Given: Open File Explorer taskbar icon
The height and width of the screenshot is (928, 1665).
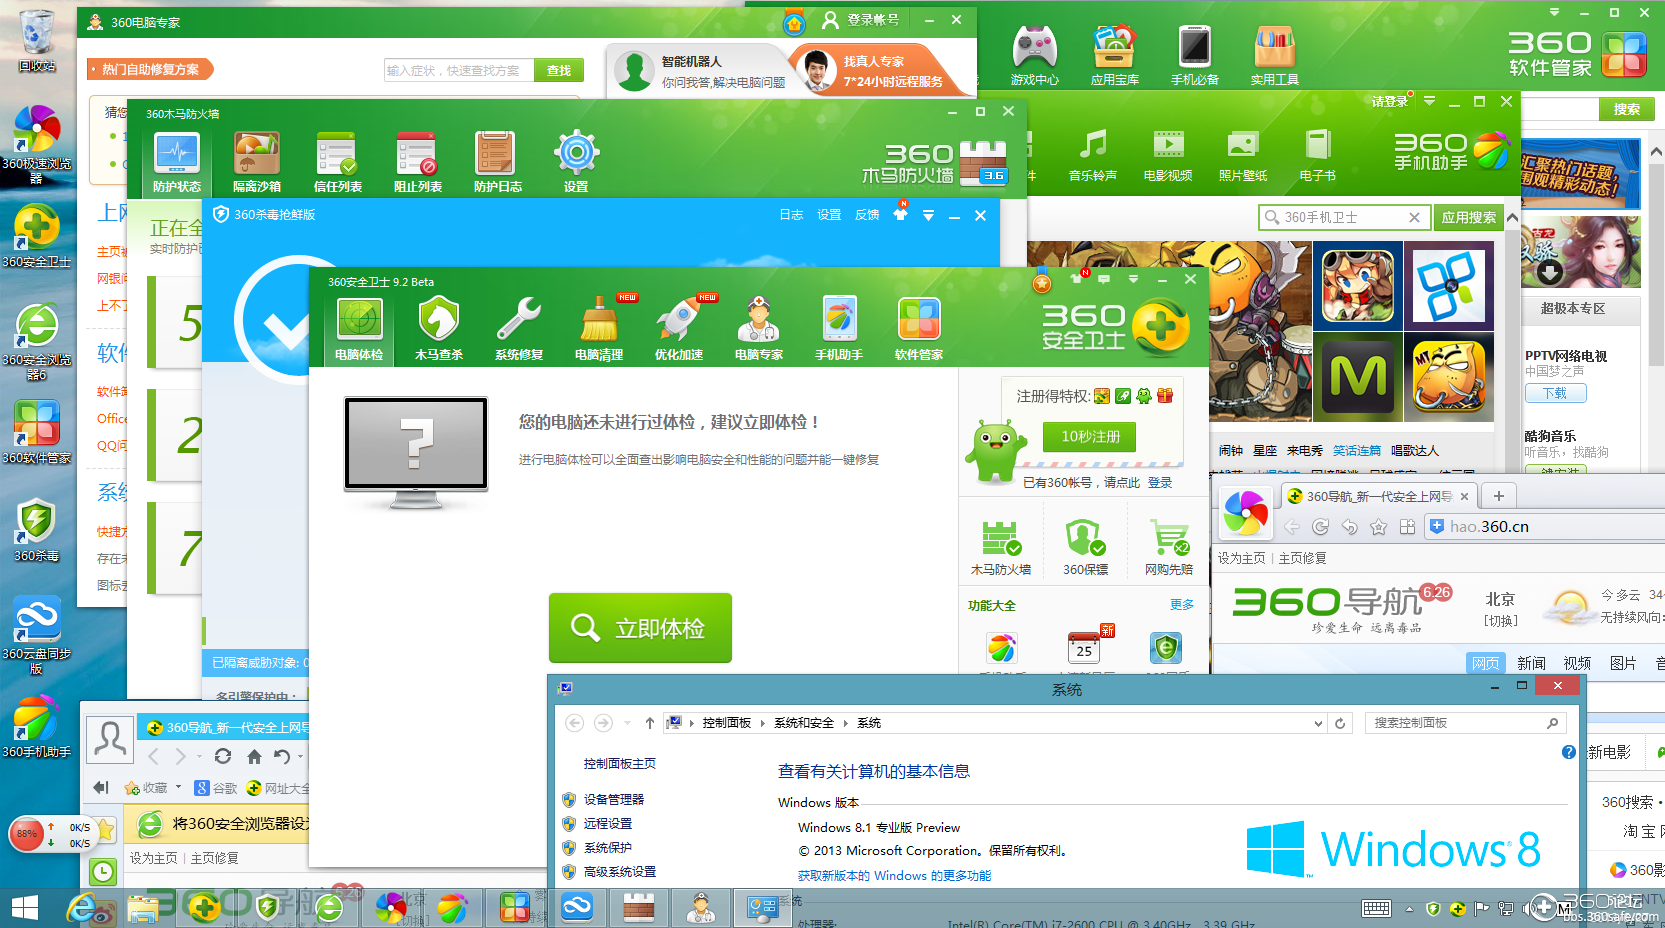Looking at the screenshot, I should 142,908.
